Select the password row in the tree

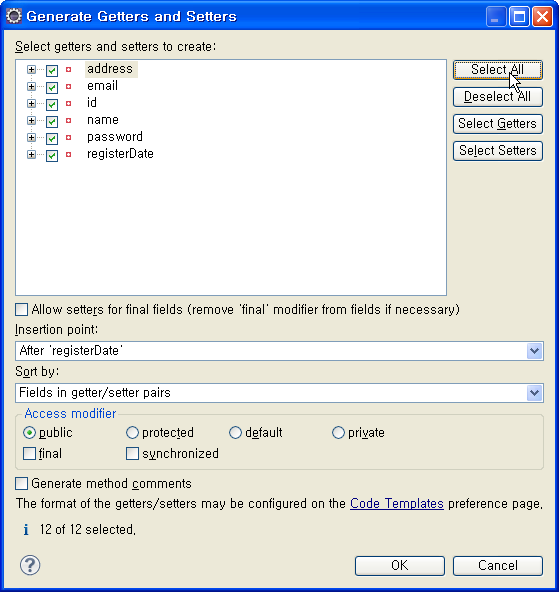115,137
